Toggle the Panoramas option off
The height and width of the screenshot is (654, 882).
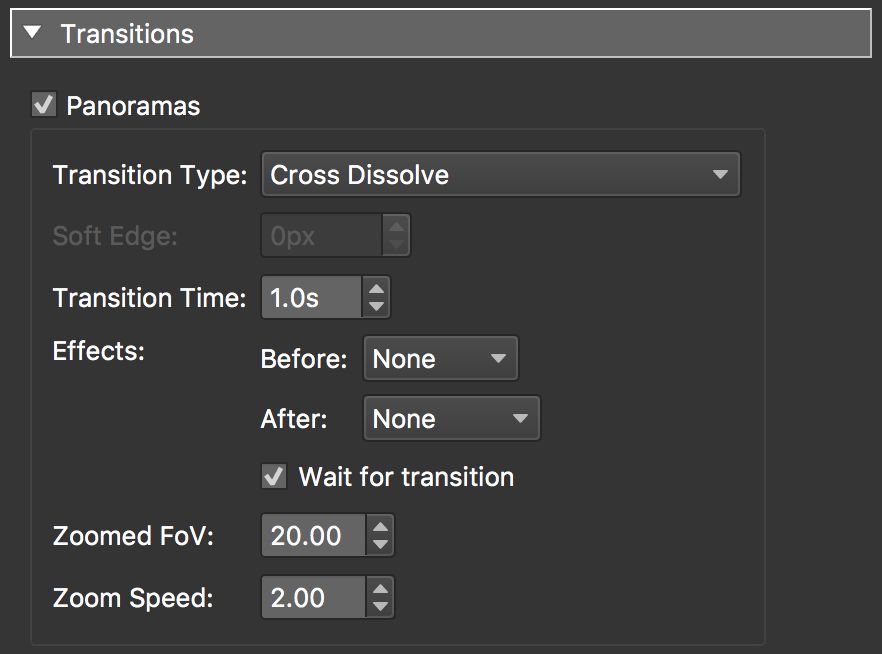43,105
